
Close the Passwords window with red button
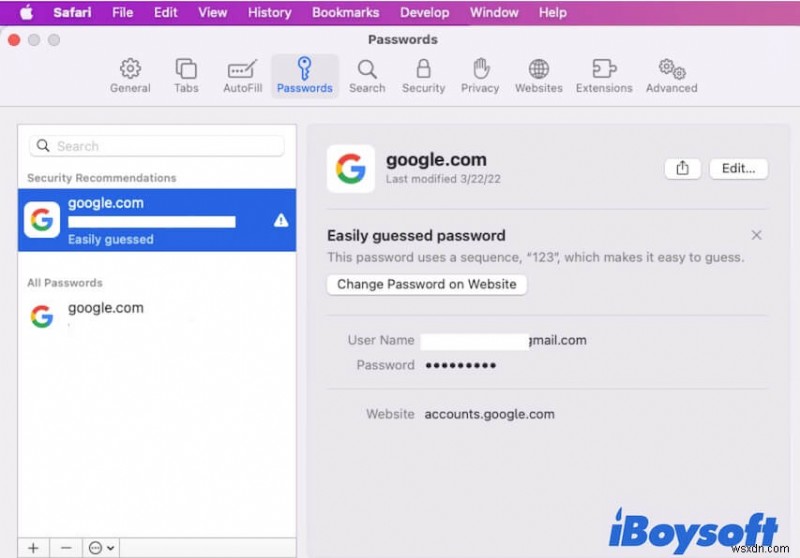tap(14, 40)
